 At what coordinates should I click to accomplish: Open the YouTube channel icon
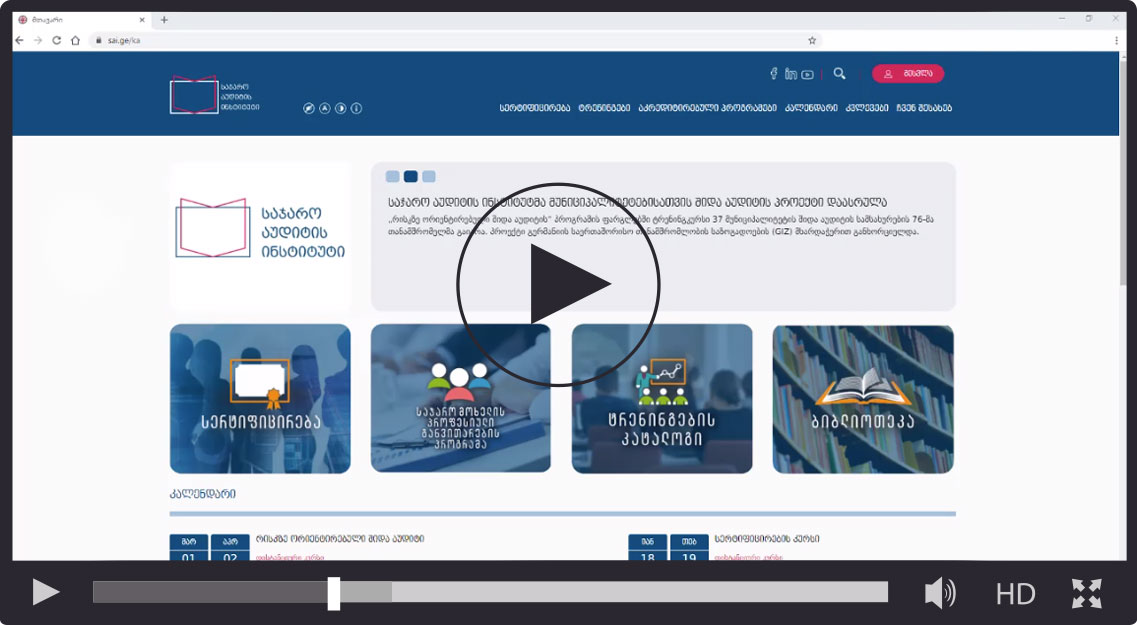(807, 74)
